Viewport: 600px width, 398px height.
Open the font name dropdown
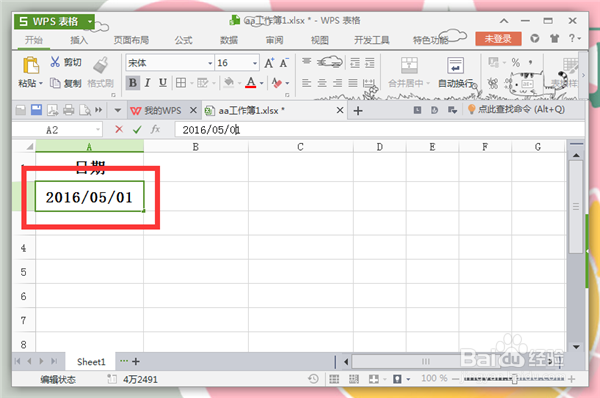coord(210,63)
